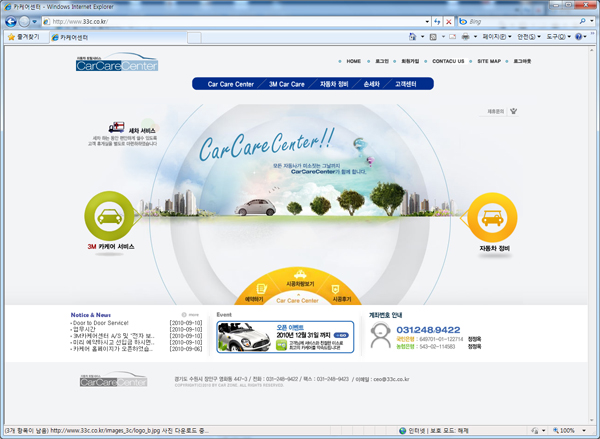This screenshot has width=600, height=439.
Task: Go back with the browser Back arrow
Action: pyautogui.click(x=10, y=21)
